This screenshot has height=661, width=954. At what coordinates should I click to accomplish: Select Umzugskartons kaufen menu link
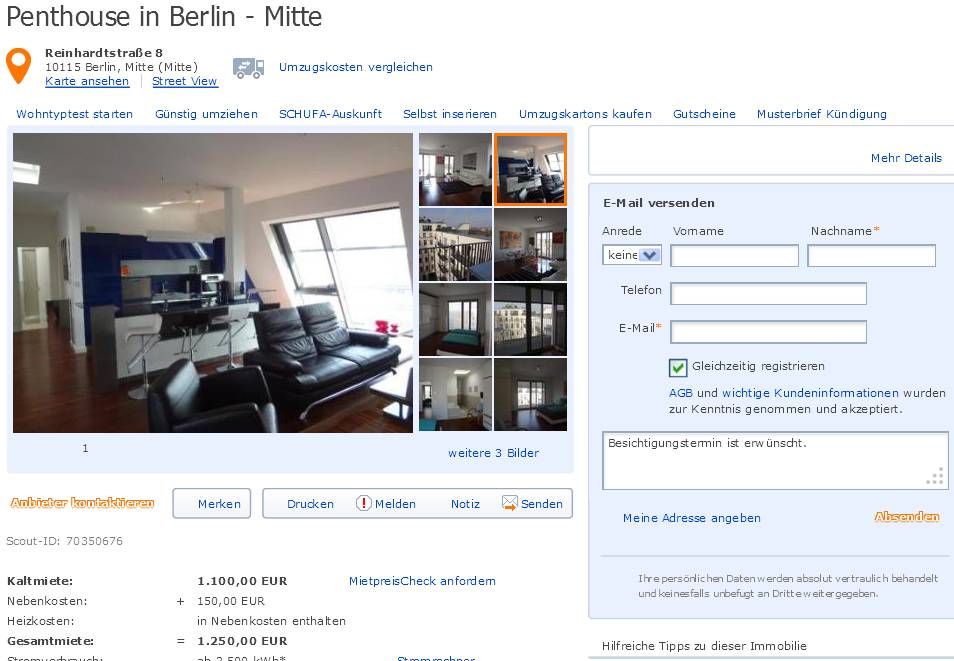point(585,114)
